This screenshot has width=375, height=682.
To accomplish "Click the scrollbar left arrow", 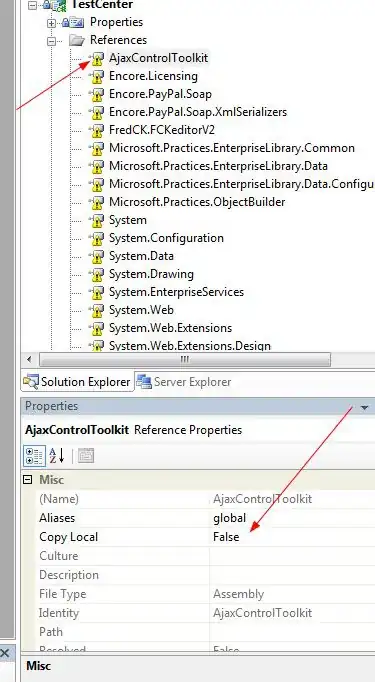I will coord(29,360).
